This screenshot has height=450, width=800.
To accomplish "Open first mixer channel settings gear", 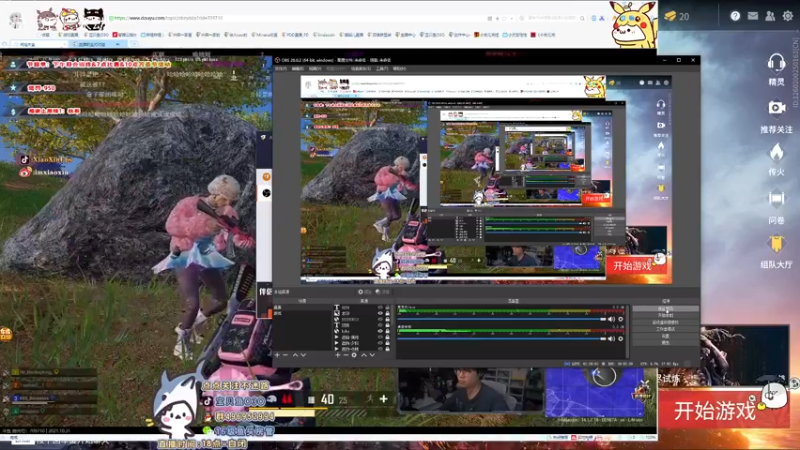I will tap(620, 319).
